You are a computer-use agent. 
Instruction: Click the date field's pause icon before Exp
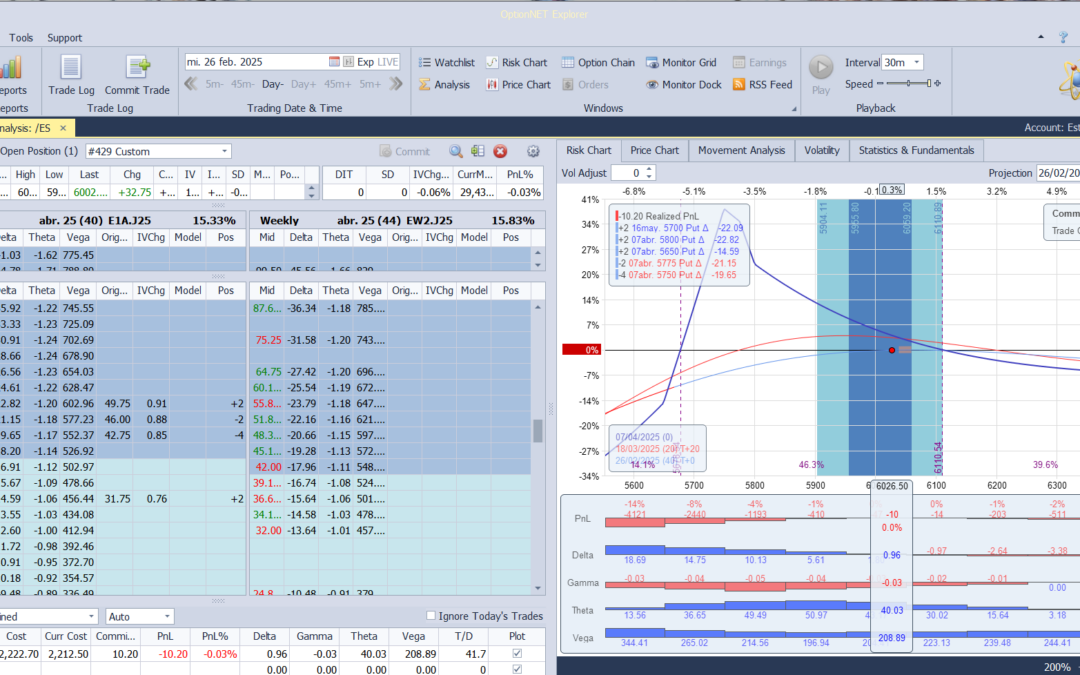[x=349, y=62]
